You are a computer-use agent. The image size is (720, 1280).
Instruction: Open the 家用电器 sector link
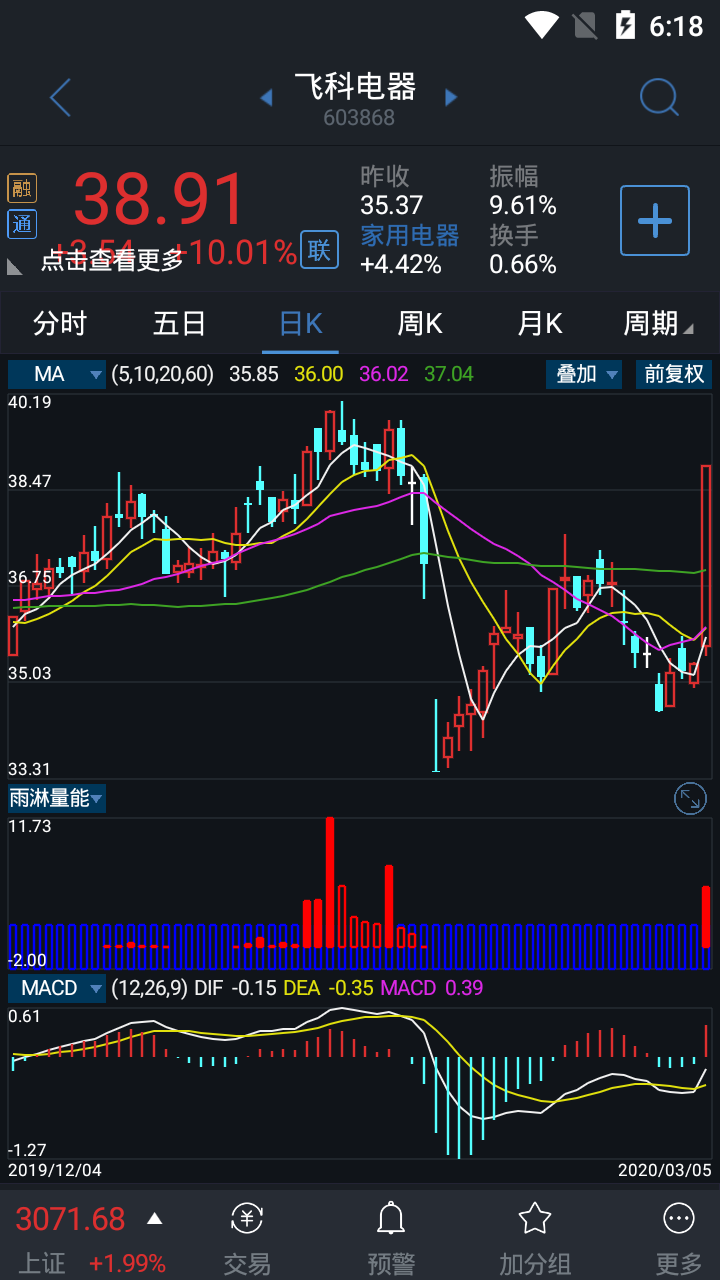tap(410, 236)
